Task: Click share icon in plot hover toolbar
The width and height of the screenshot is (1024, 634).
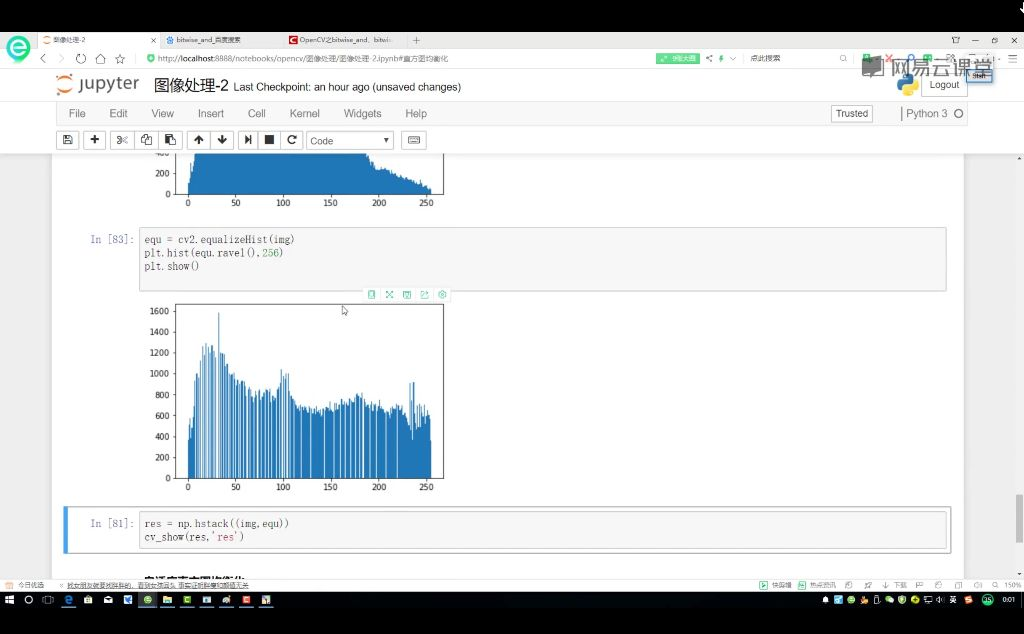Action: 424,294
